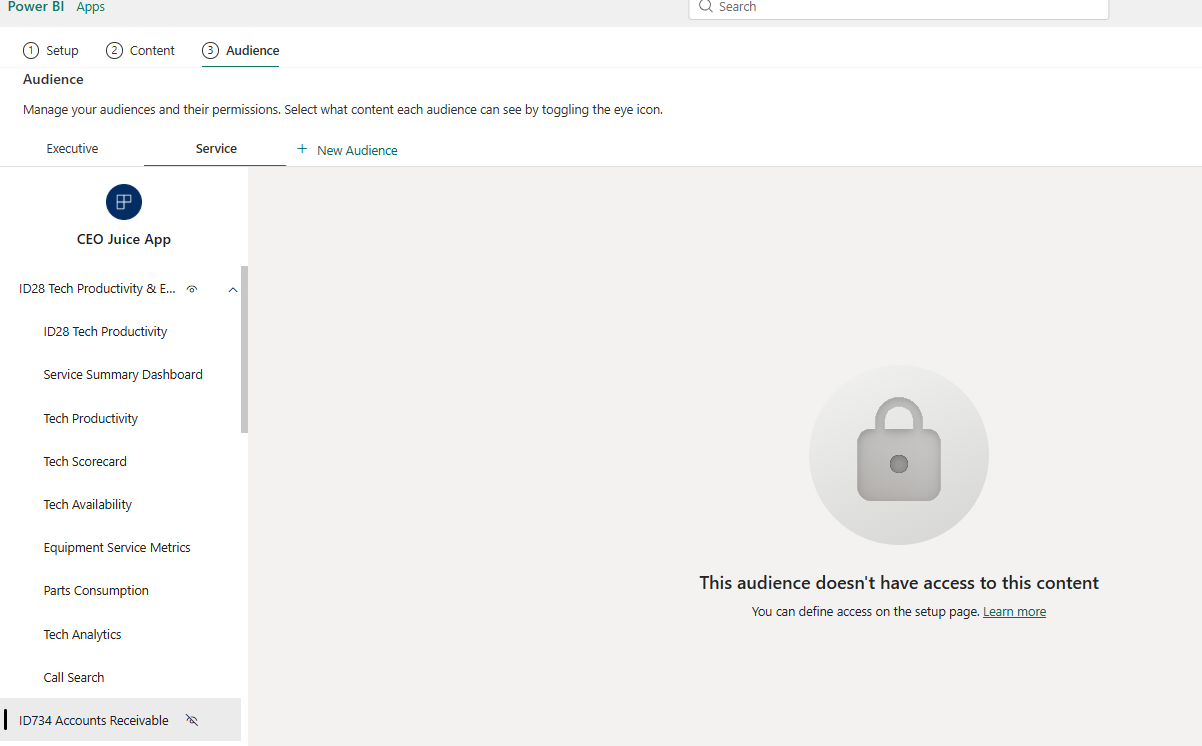Focus the Search input field

(x=899, y=8)
